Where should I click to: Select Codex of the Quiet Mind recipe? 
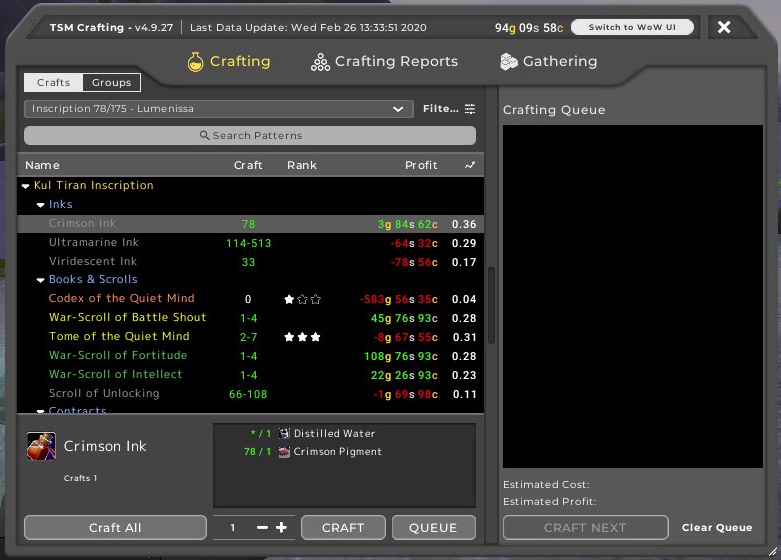[x=251, y=299]
